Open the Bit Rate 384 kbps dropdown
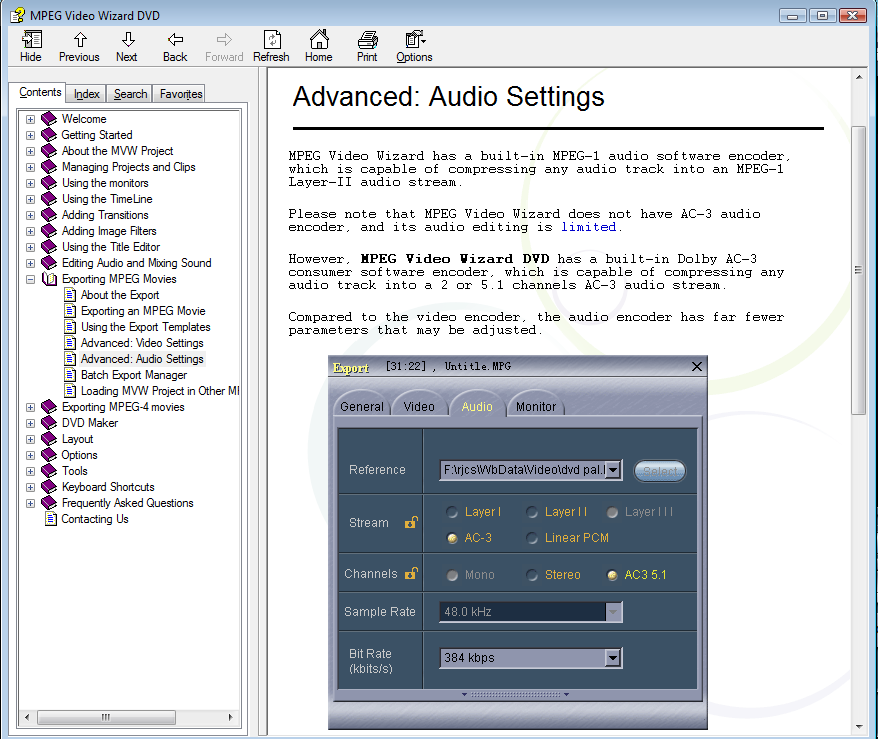The height and width of the screenshot is (739, 878). pos(613,658)
